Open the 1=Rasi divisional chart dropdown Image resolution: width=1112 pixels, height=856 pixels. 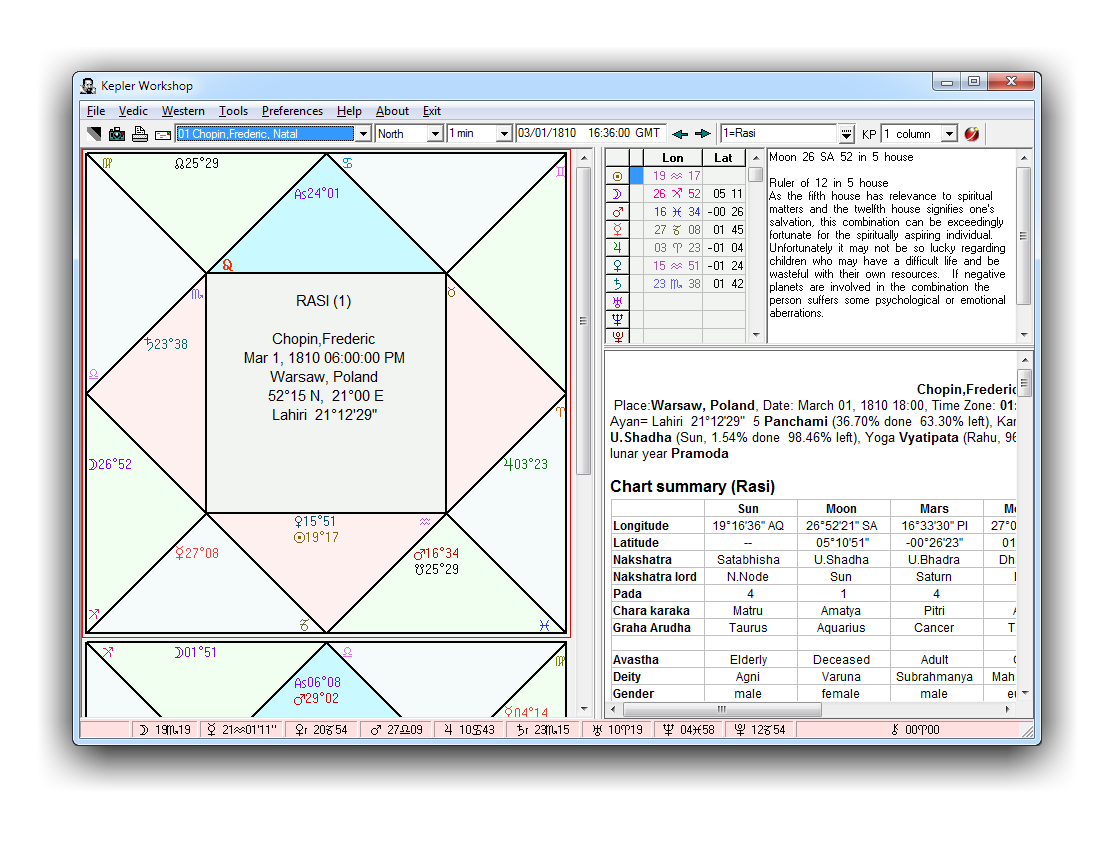[846, 133]
